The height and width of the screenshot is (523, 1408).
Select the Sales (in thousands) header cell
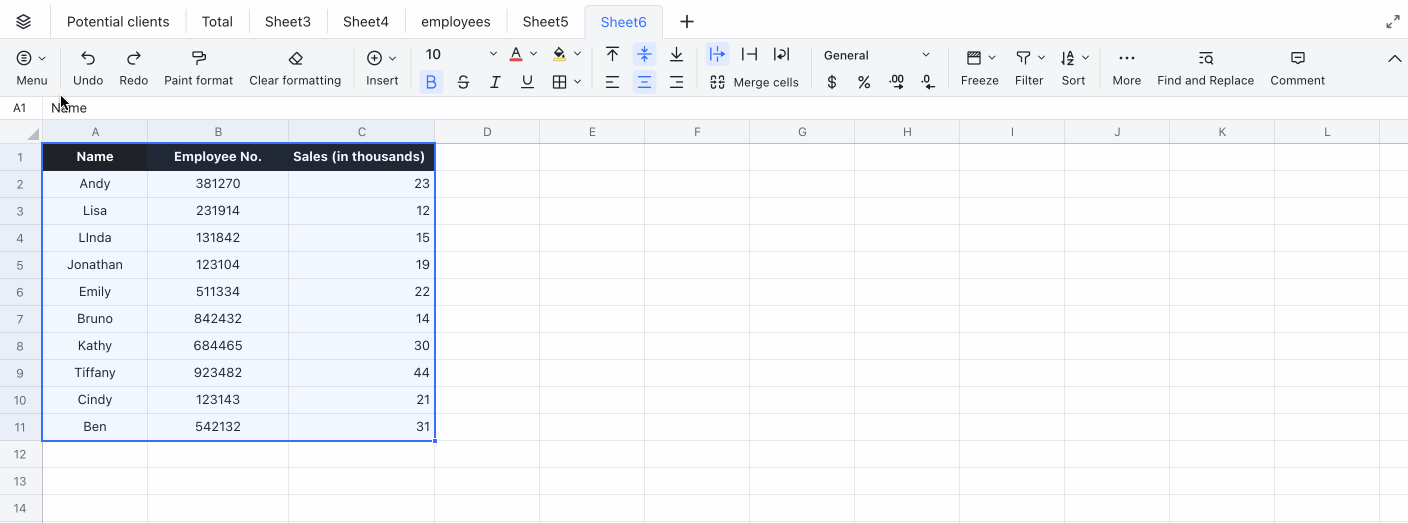coord(361,157)
